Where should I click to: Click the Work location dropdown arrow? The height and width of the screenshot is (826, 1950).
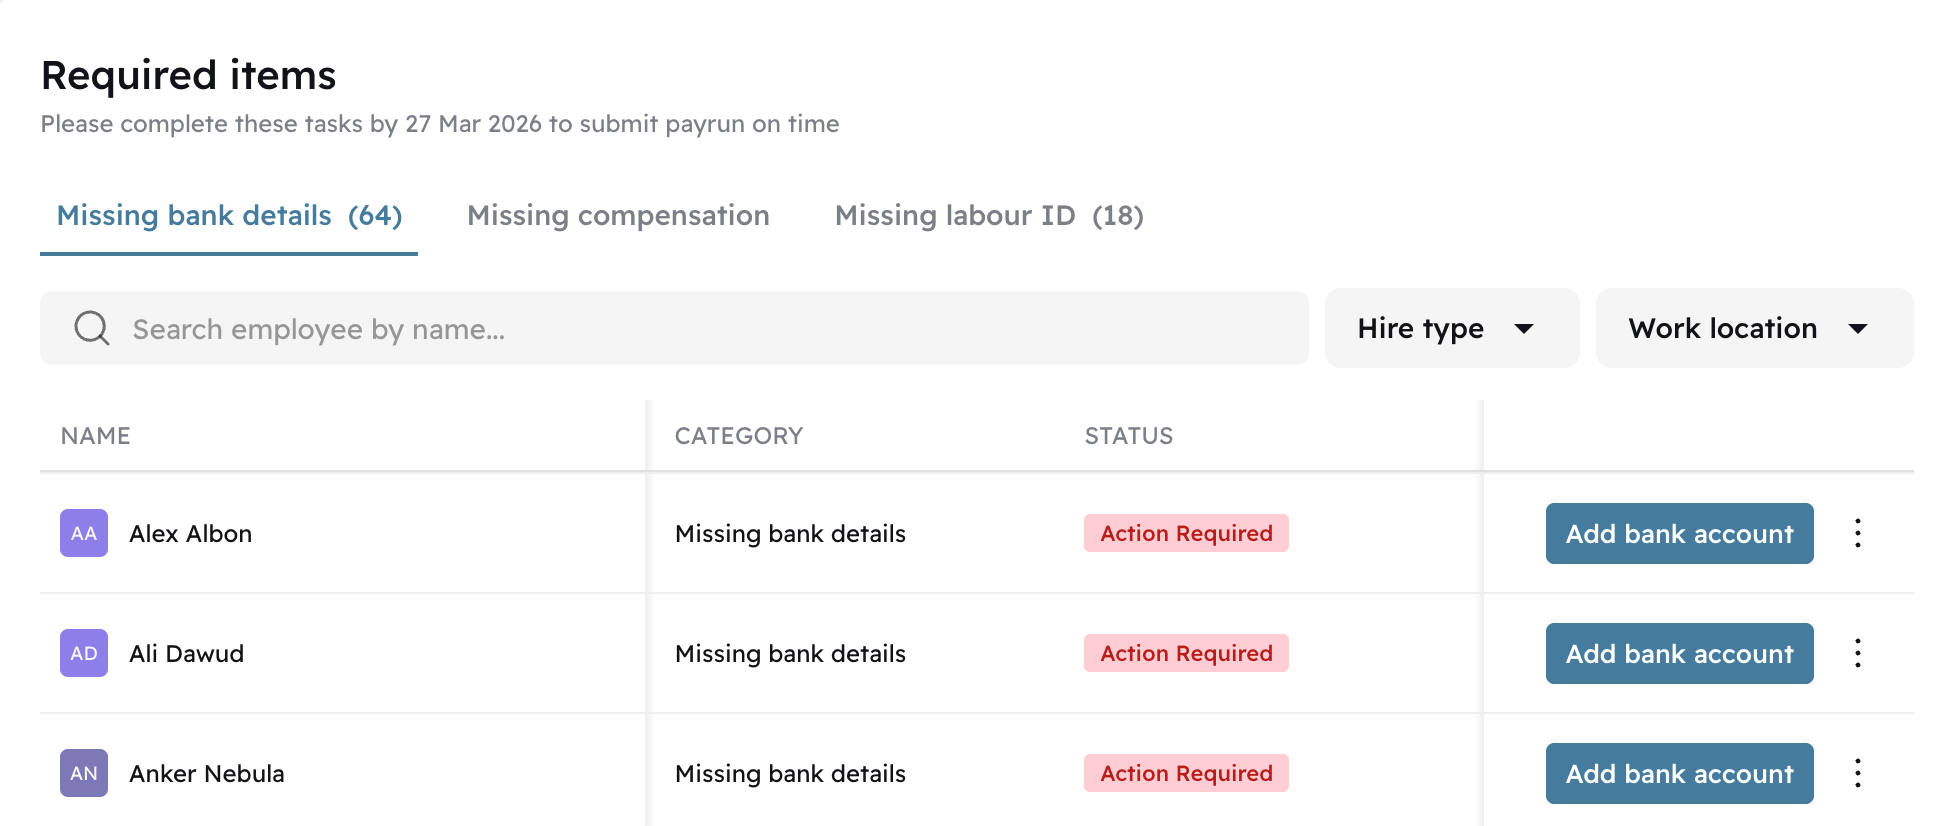(x=1858, y=329)
